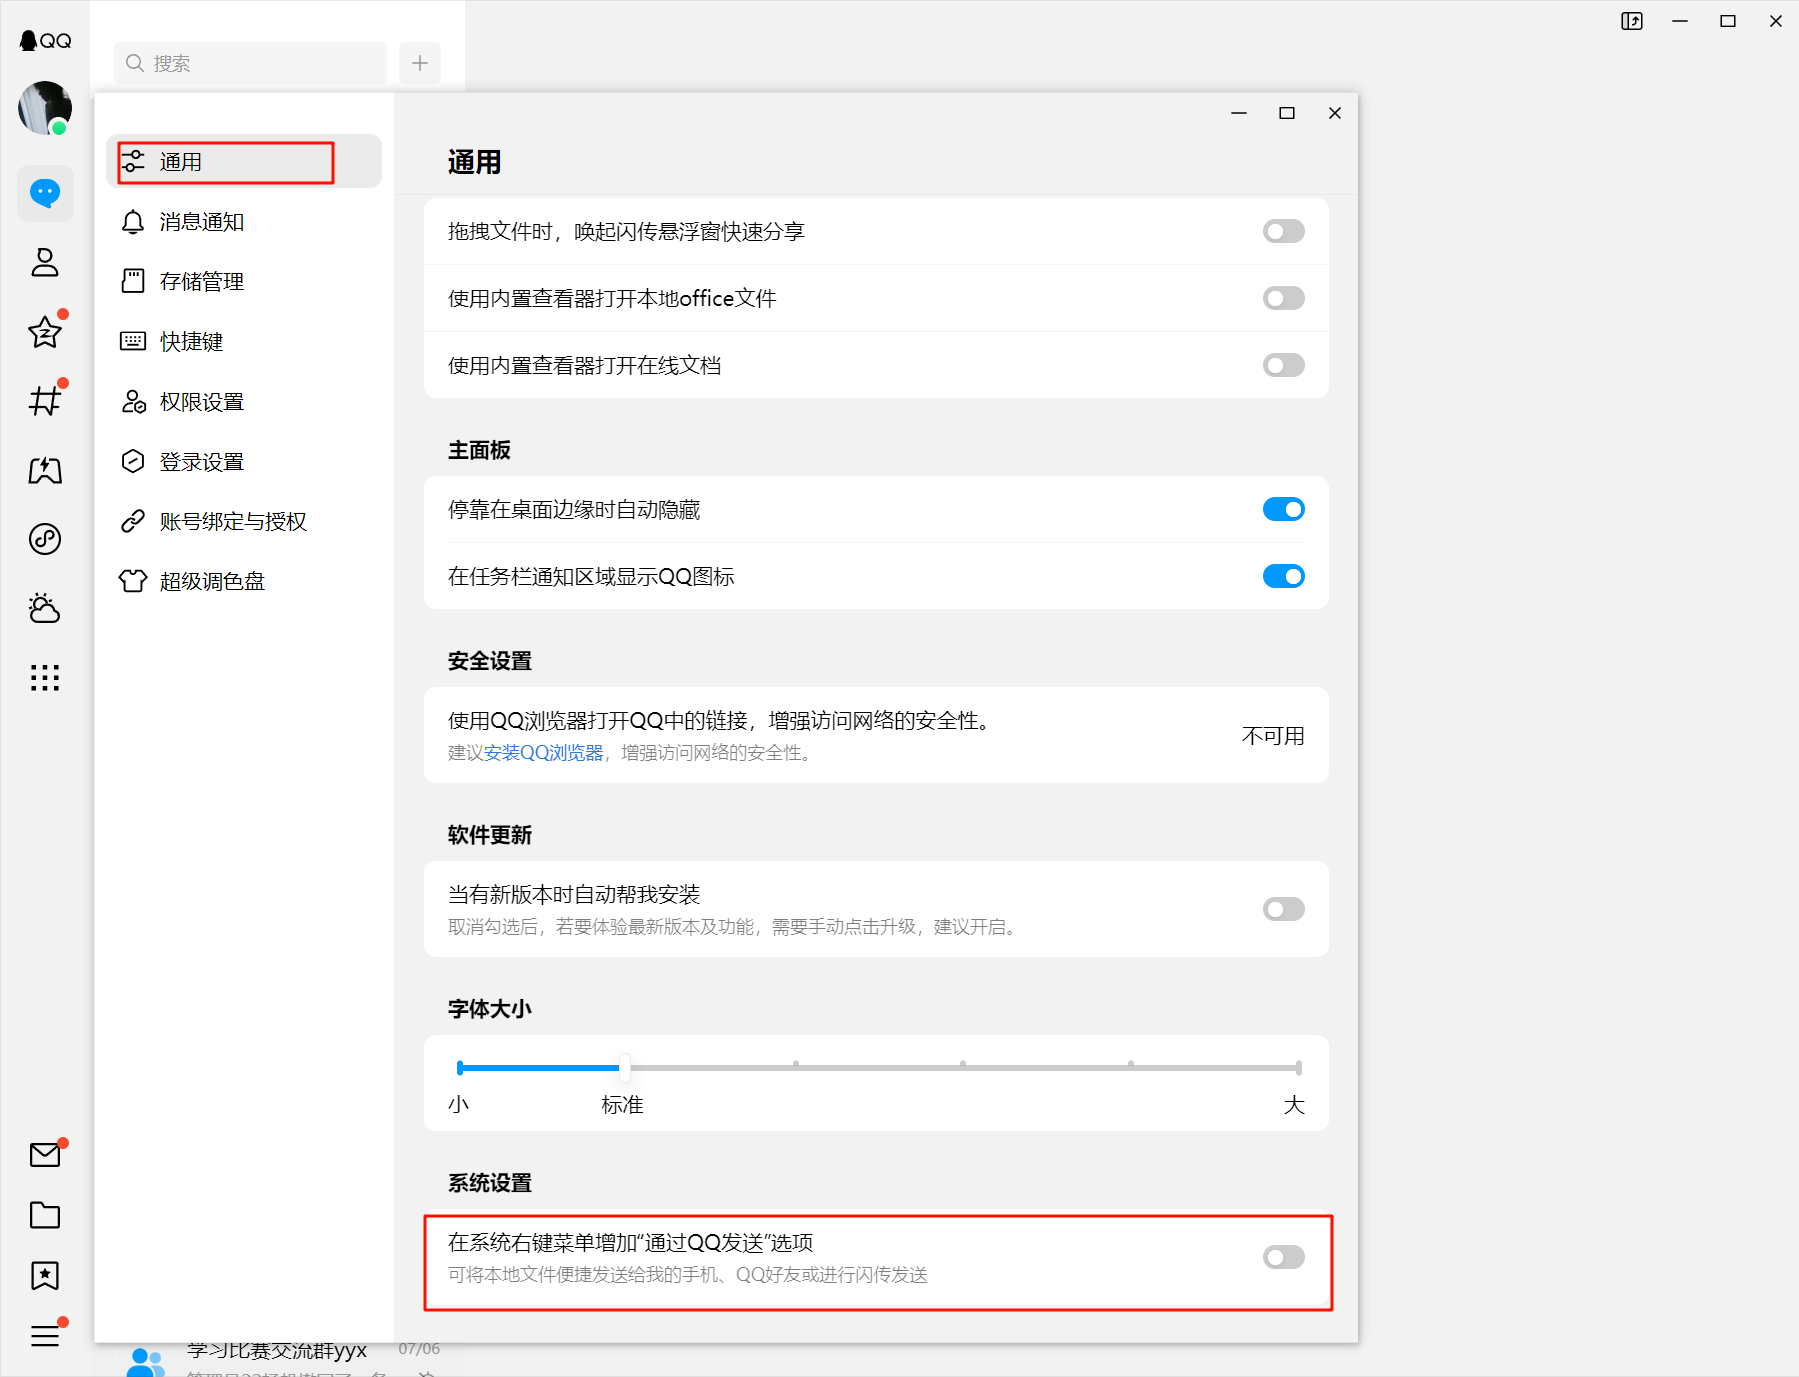The height and width of the screenshot is (1377, 1799).
Task: Open the file folder icon in sidebar
Action: [45, 1215]
